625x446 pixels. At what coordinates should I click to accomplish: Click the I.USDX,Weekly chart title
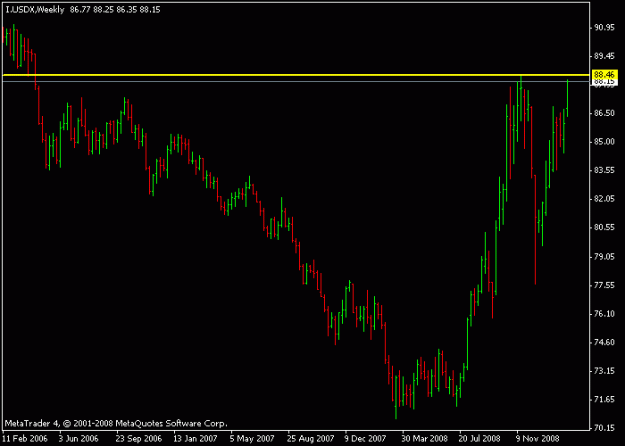point(35,10)
